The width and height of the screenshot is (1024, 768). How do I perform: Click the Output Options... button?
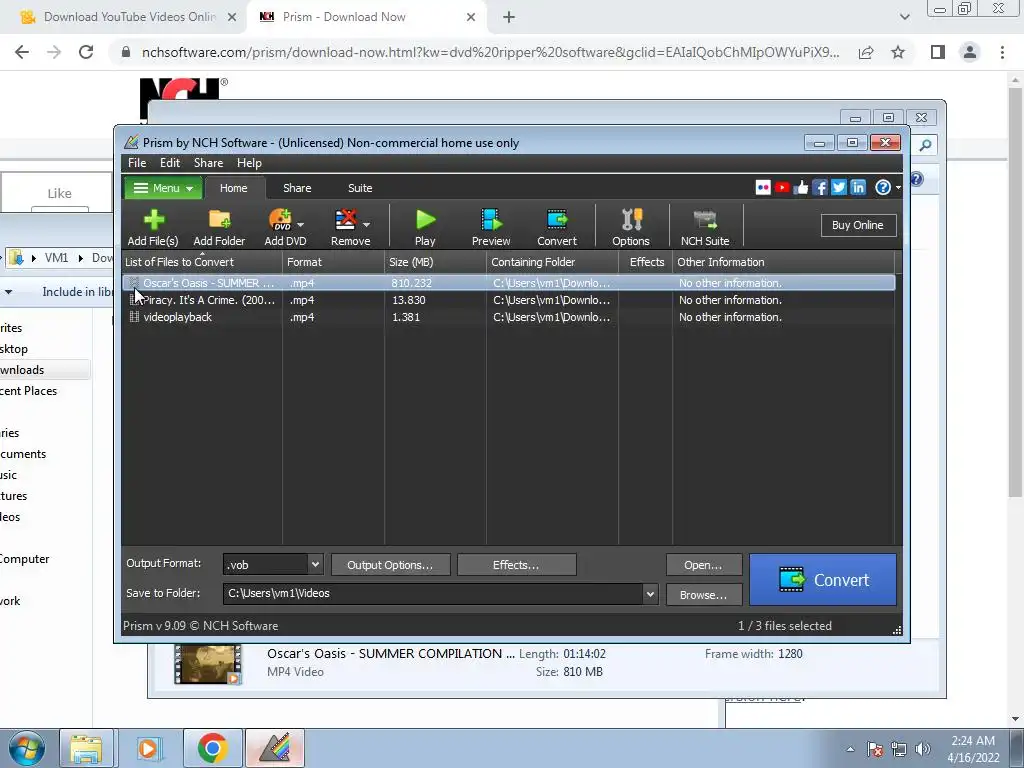coord(391,565)
